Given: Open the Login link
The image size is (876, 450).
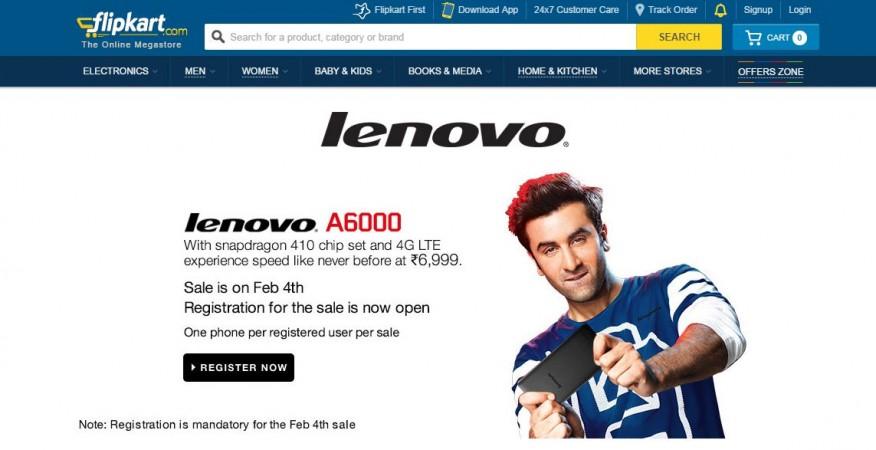Looking at the screenshot, I should pyautogui.click(x=799, y=10).
